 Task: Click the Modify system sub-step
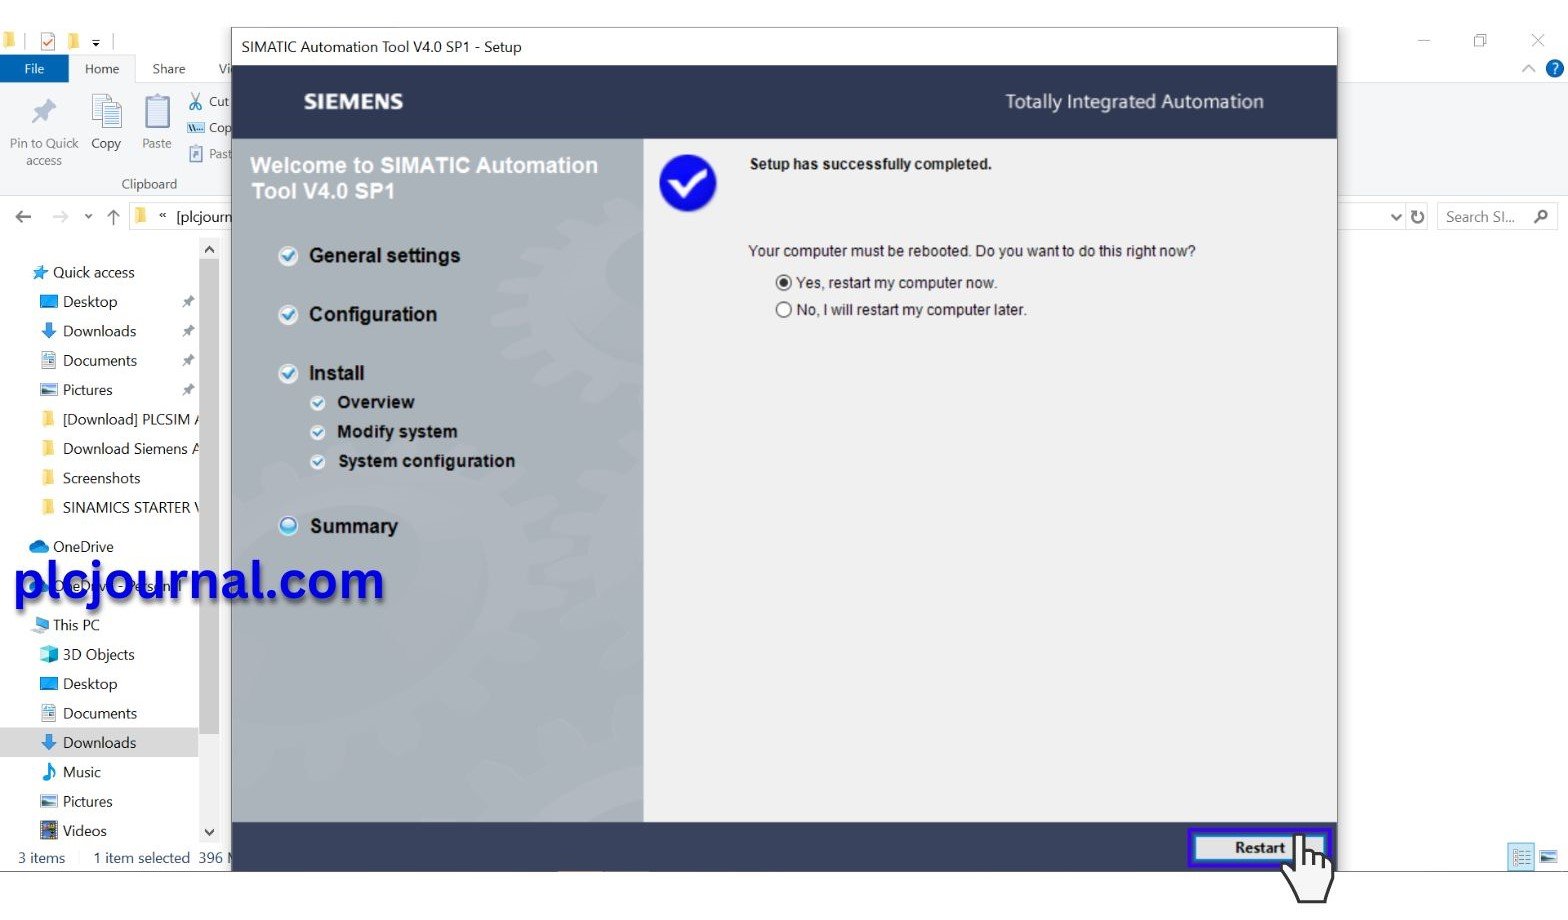(384, 432)
